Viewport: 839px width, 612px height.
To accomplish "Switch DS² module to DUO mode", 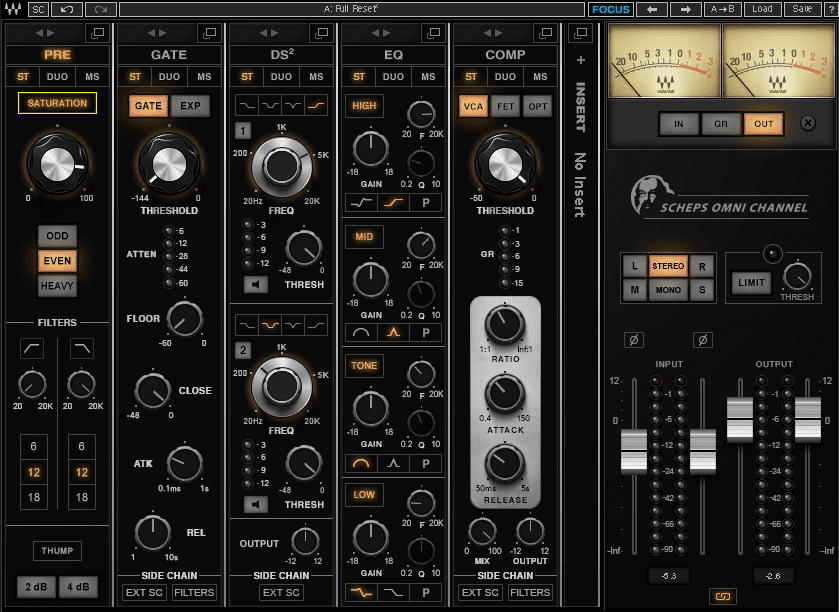I will pos(281,76).
